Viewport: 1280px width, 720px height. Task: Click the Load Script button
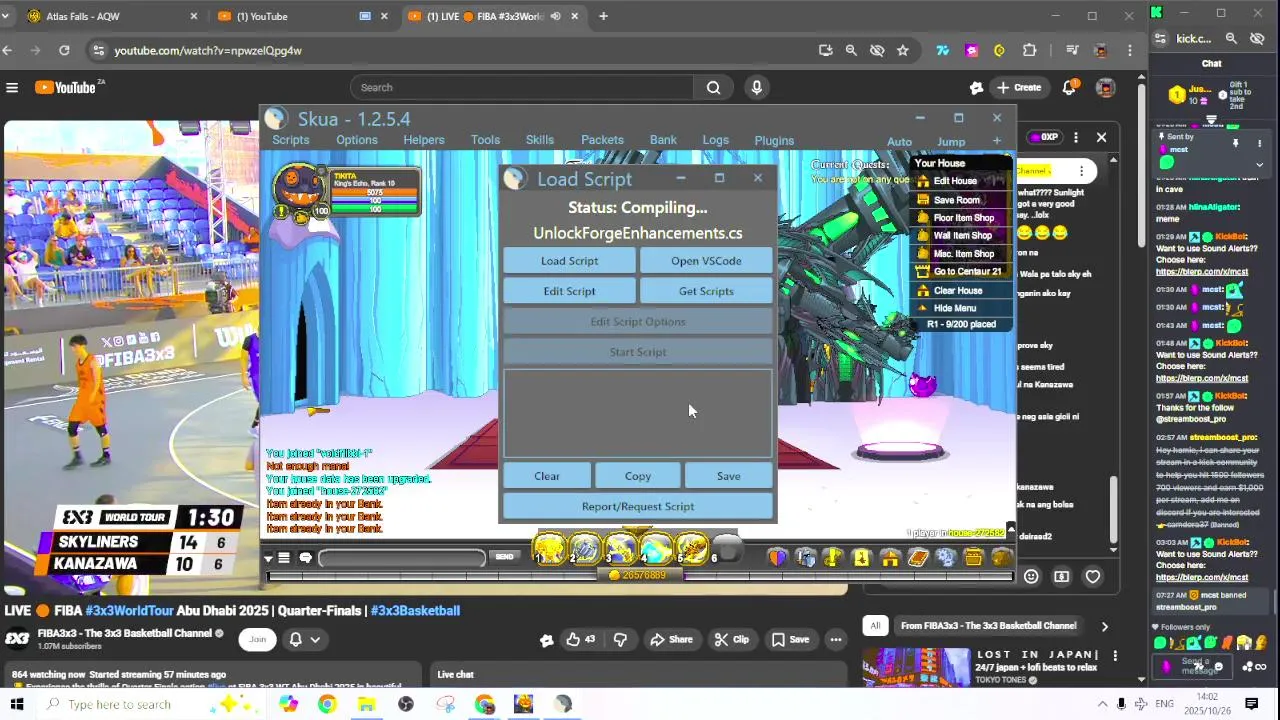[x=569, y=261]
